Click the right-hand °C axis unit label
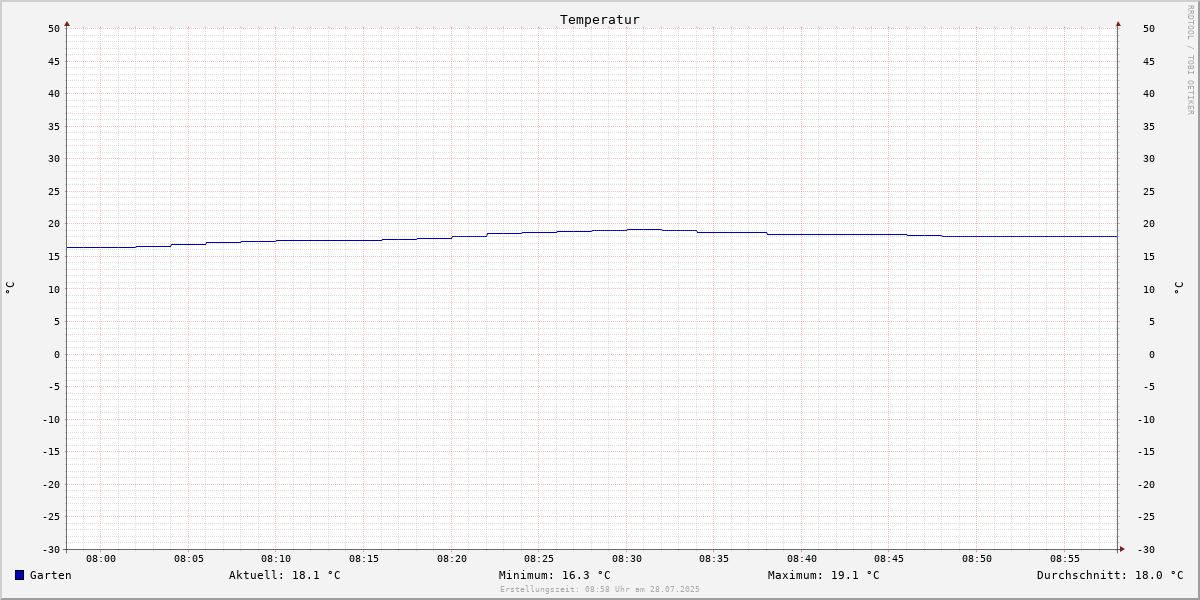Viewport: 1200px width, 600px height. 1179,287
